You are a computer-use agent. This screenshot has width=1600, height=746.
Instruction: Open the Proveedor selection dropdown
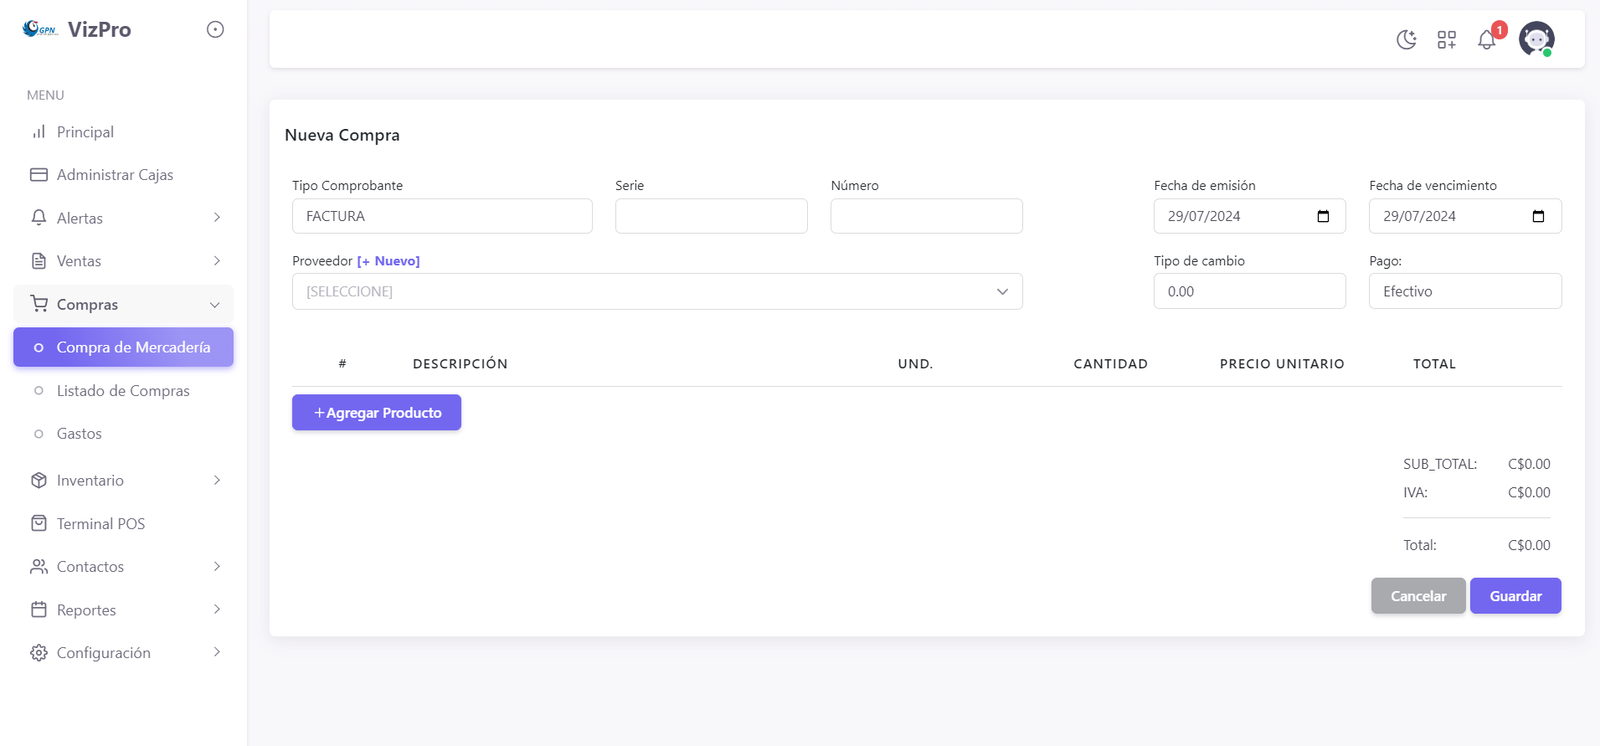(x=656, y=292)
